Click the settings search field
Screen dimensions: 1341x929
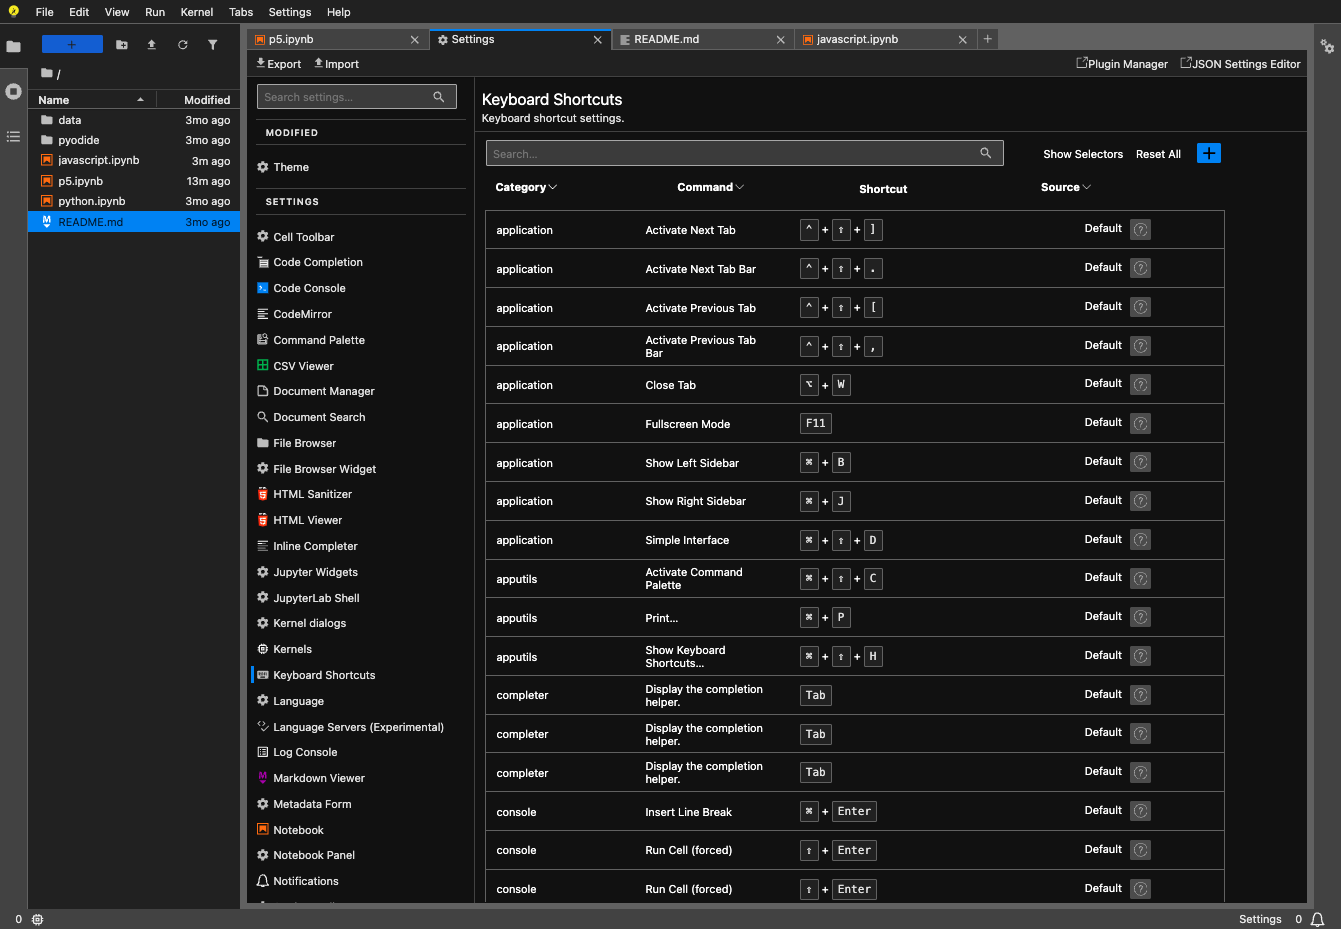(x=356, y=97)
